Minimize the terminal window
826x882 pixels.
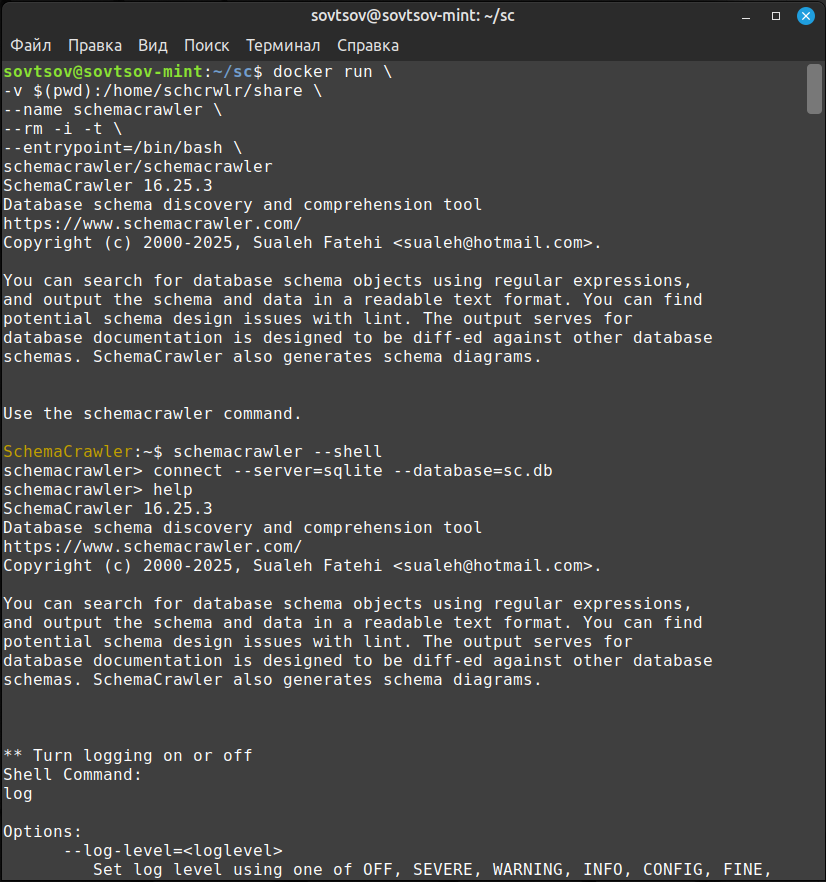746,16
